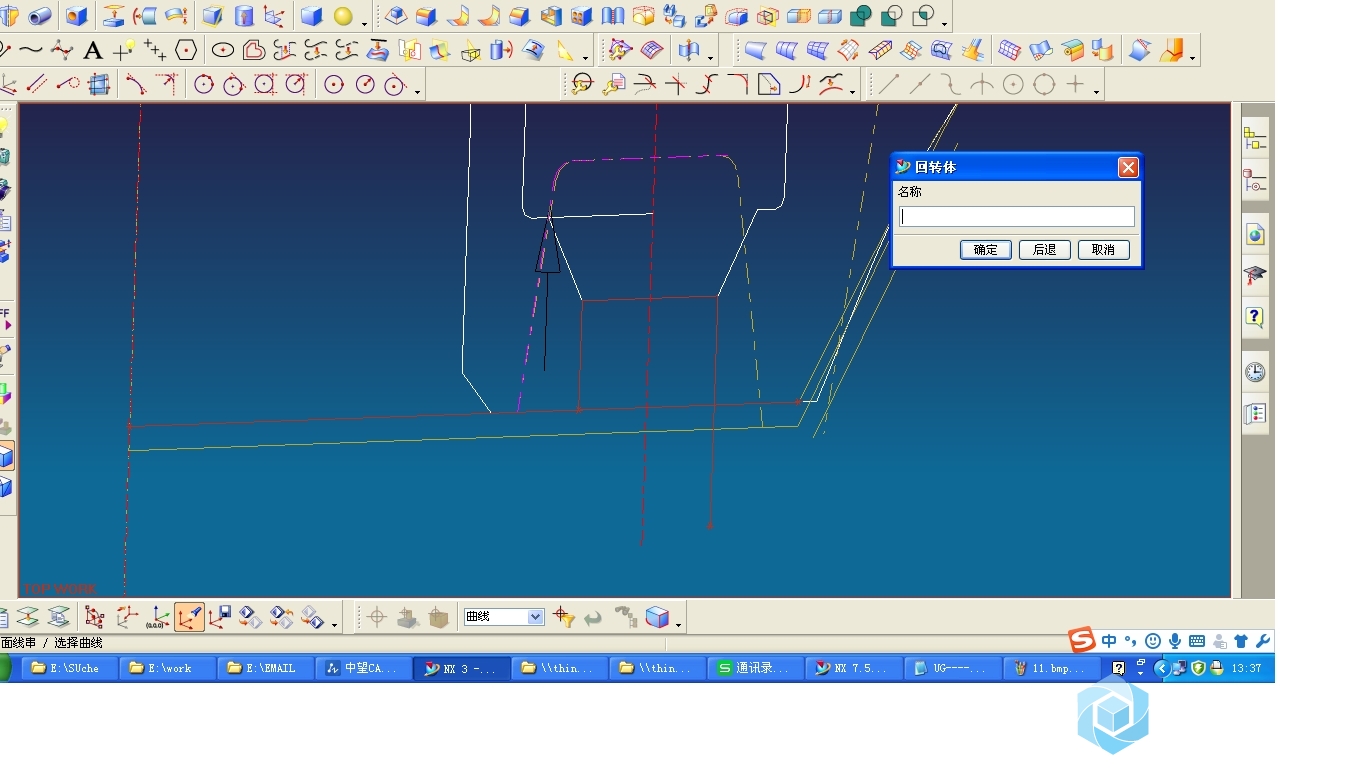Click the Hole feature icon
This screenshot has height=768, width=1360.
pyautogui.click(x=77, y=16)
